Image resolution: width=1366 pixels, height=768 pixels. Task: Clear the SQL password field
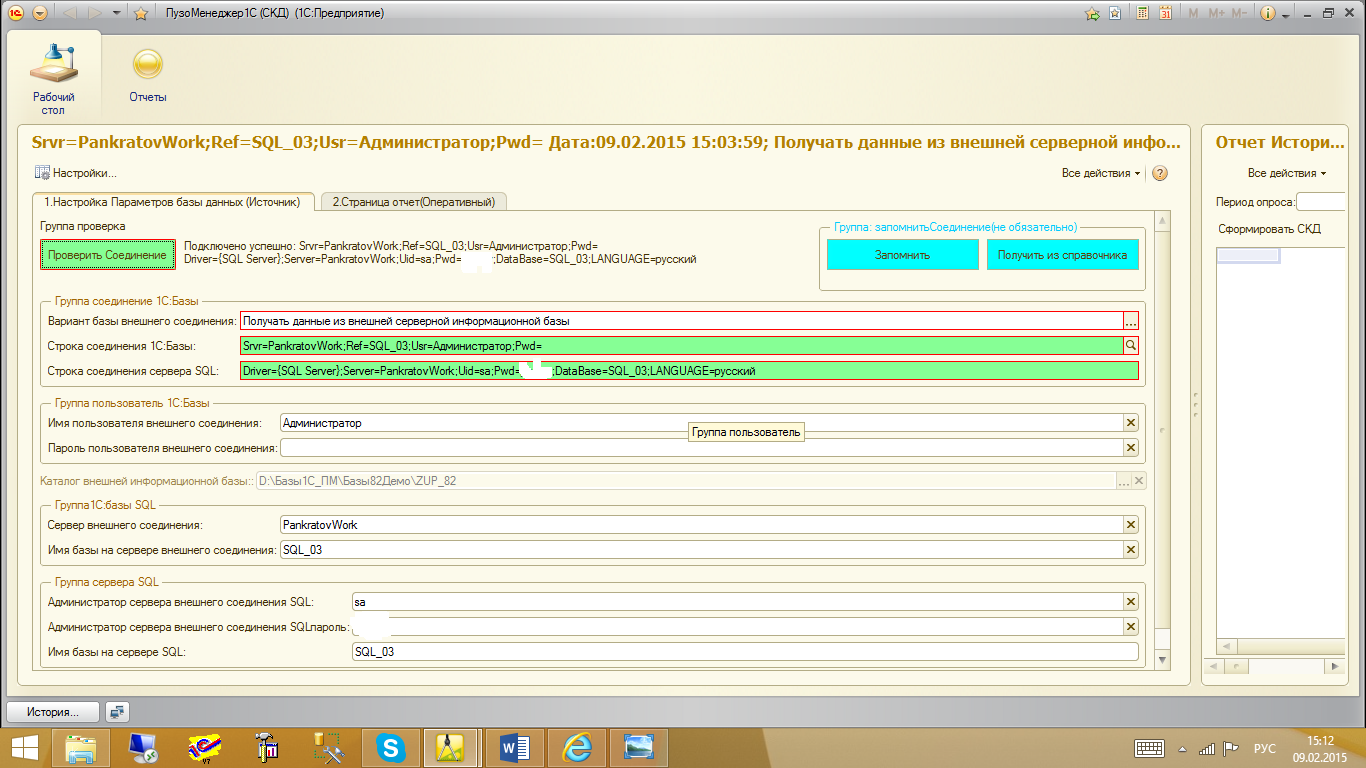[1131, 627]
